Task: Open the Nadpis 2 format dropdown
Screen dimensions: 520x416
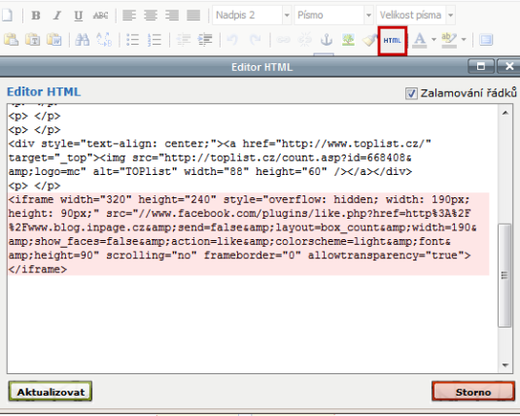Action: click(x=287, y=15)
